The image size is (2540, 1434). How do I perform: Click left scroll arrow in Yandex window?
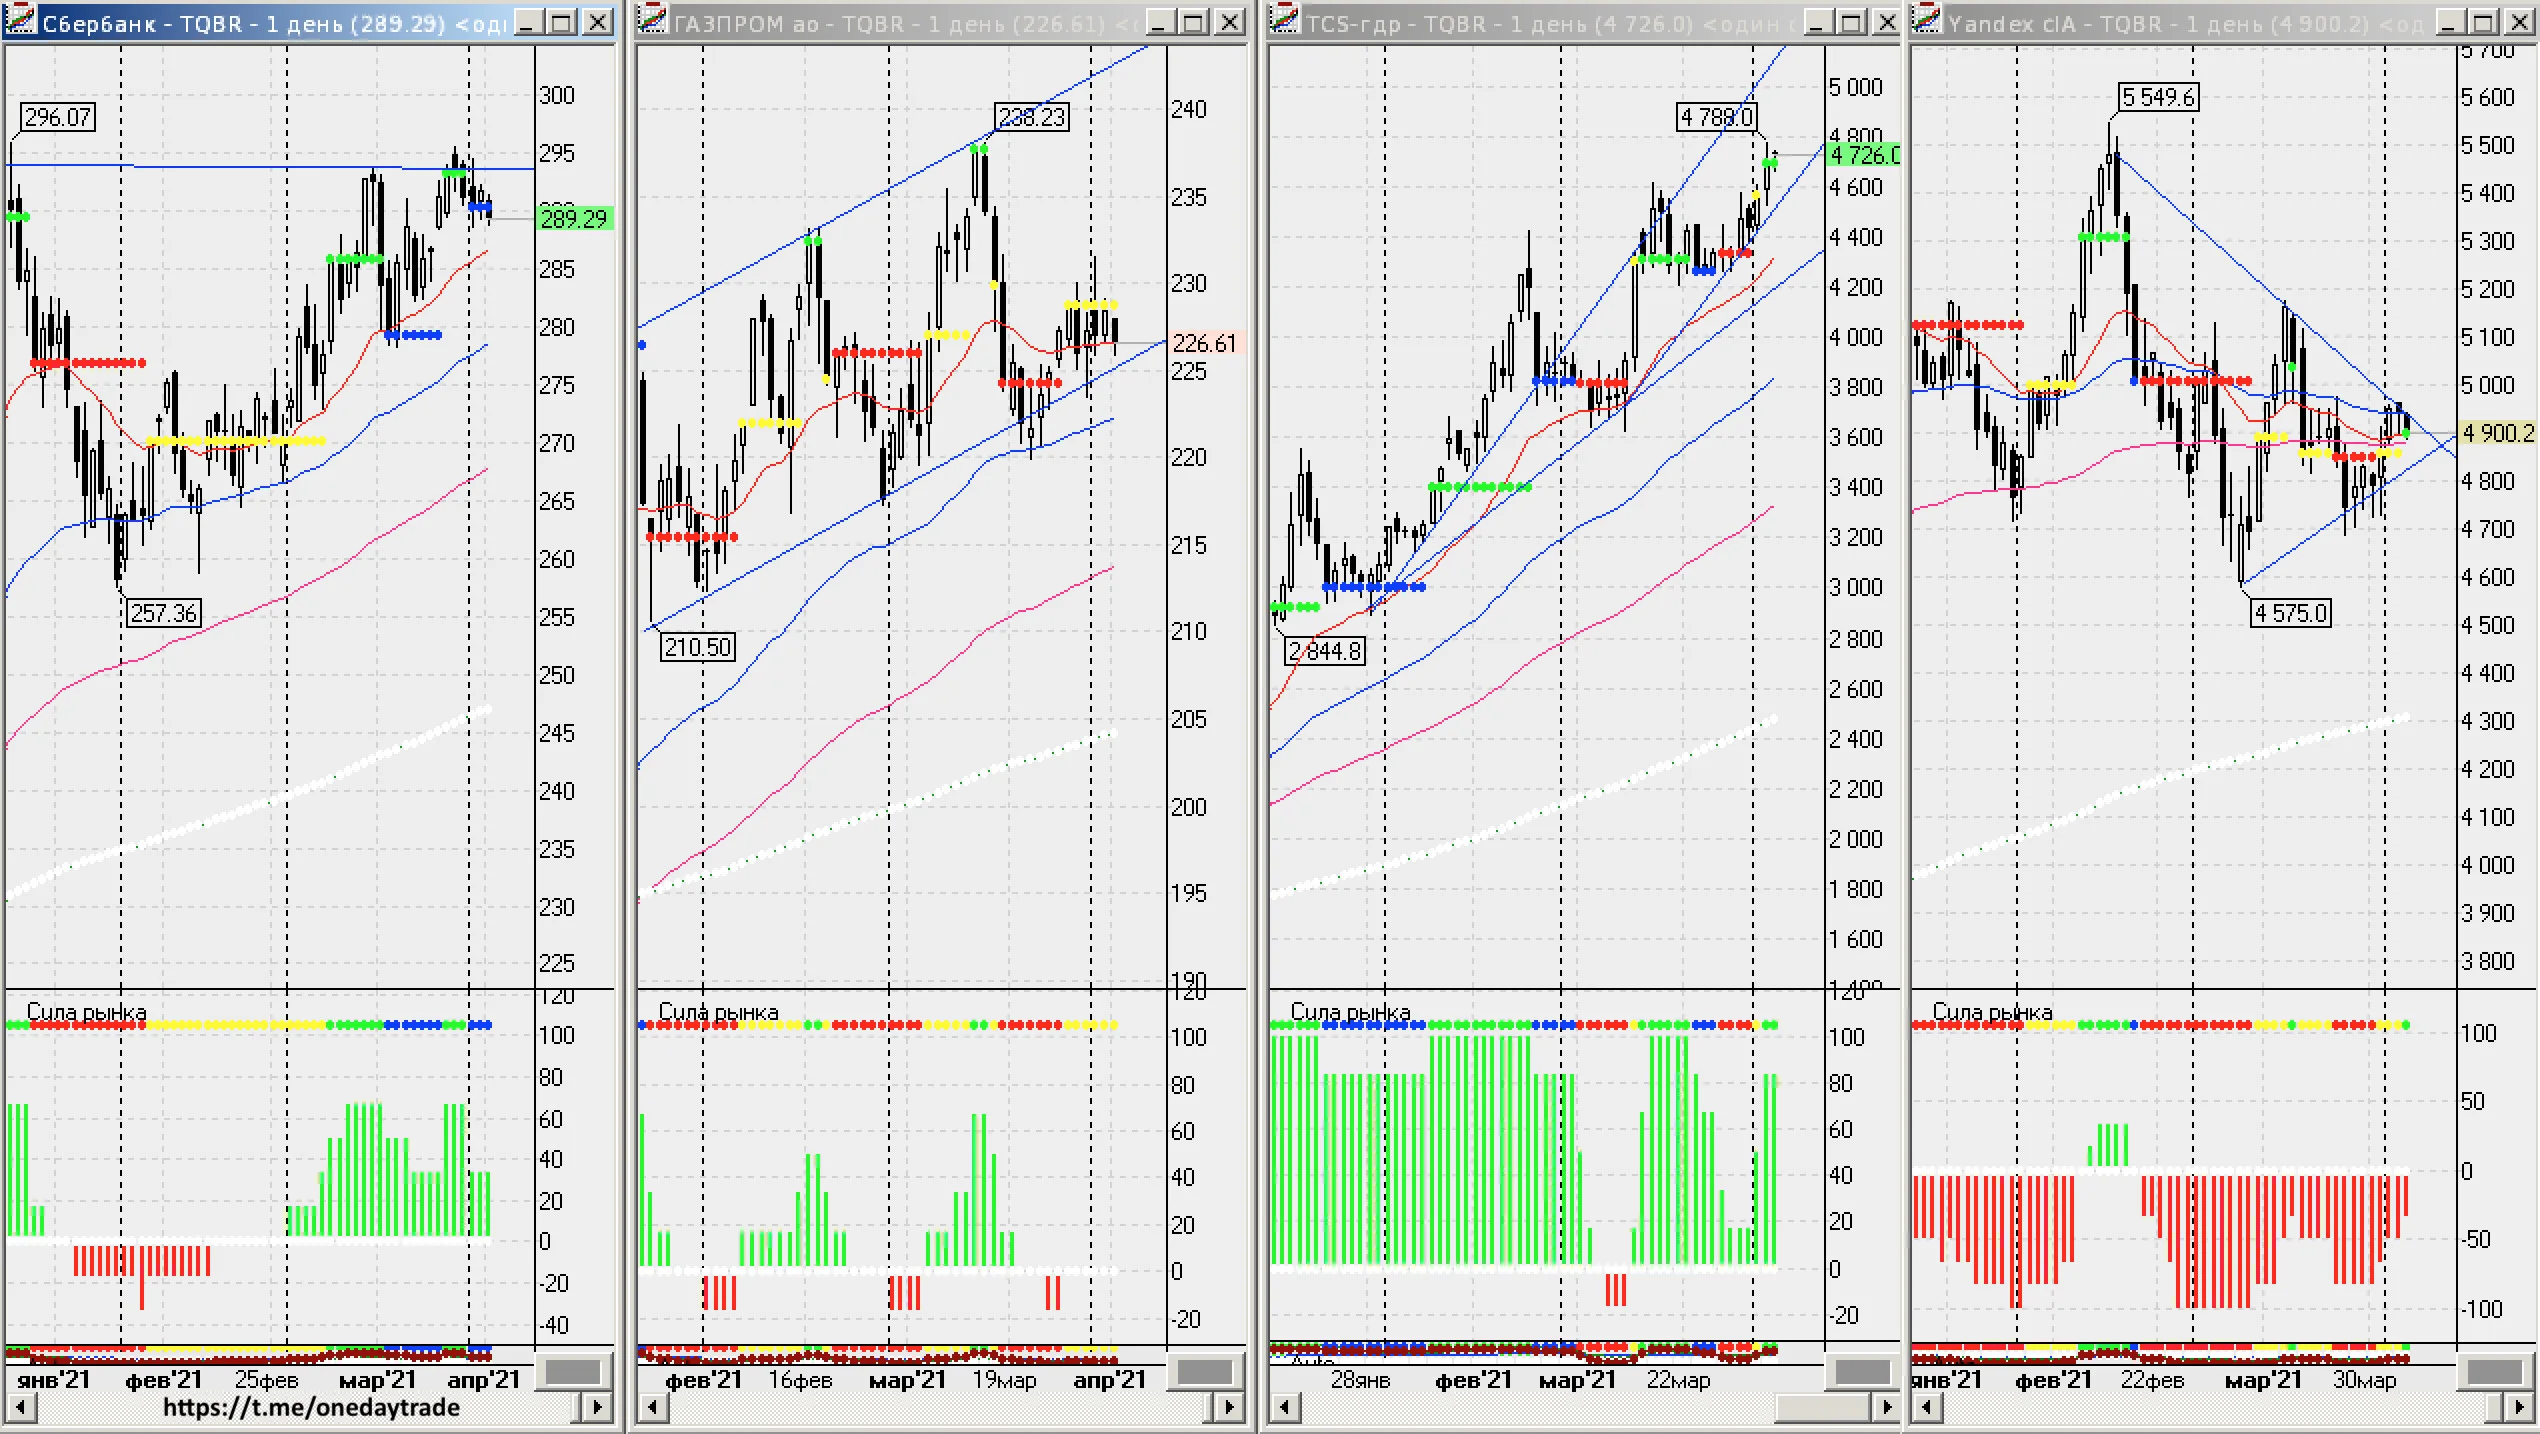tap(1927, 1408)
